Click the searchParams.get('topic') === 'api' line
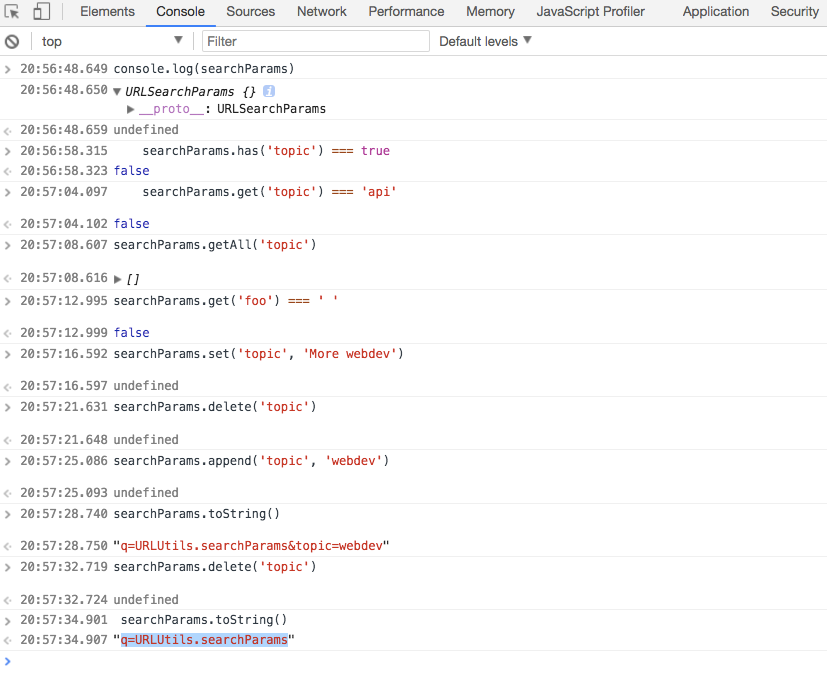This screenshot has height=679, width=827. coord(269,192)
